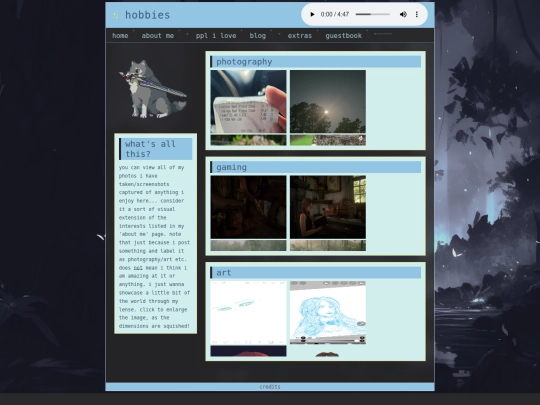
Task: Open the credits link in footer
Action: 270,387
